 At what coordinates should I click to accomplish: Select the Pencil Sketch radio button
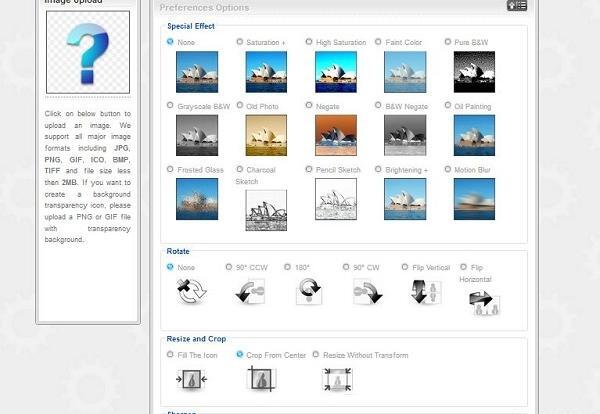click(x=309, y=169)
